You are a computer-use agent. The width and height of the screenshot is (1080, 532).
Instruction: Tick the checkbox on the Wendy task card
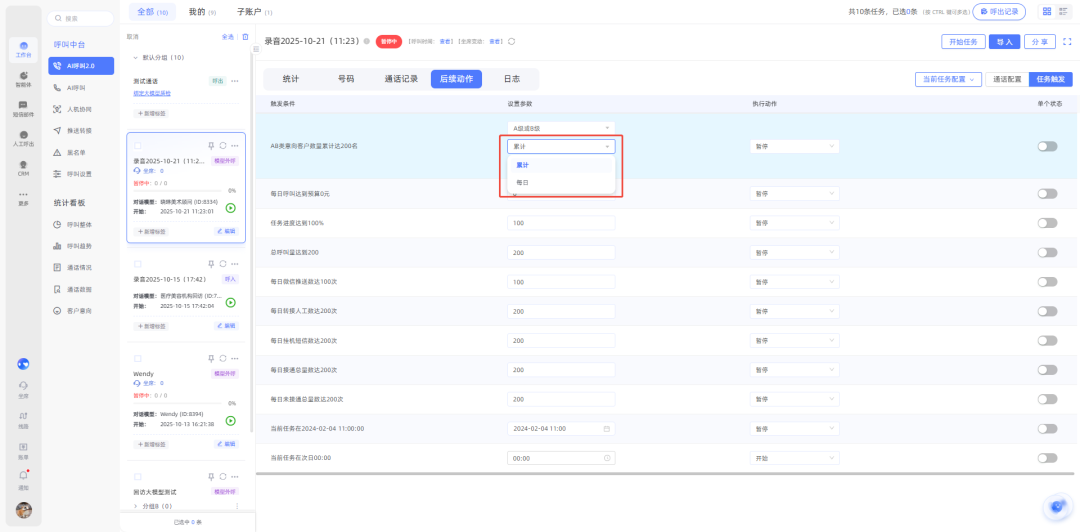click(138, 358)
